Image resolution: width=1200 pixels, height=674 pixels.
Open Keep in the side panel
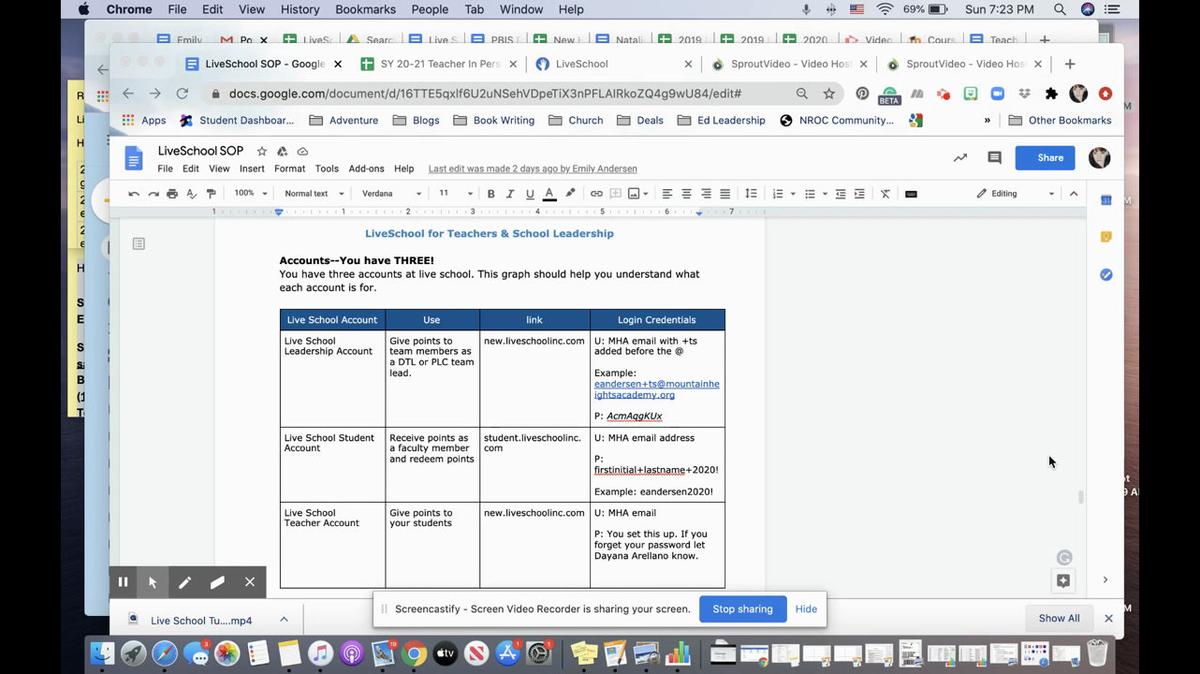coord(1106,237)
